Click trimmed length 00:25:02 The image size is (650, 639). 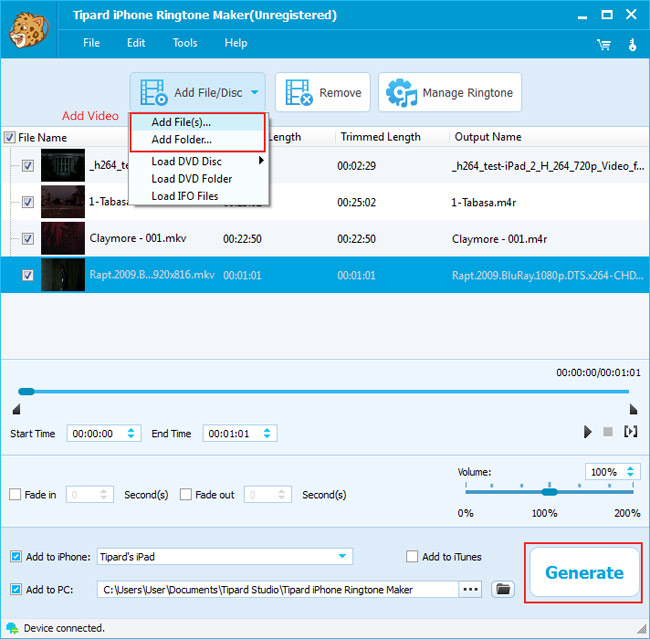tap(356, 202)
